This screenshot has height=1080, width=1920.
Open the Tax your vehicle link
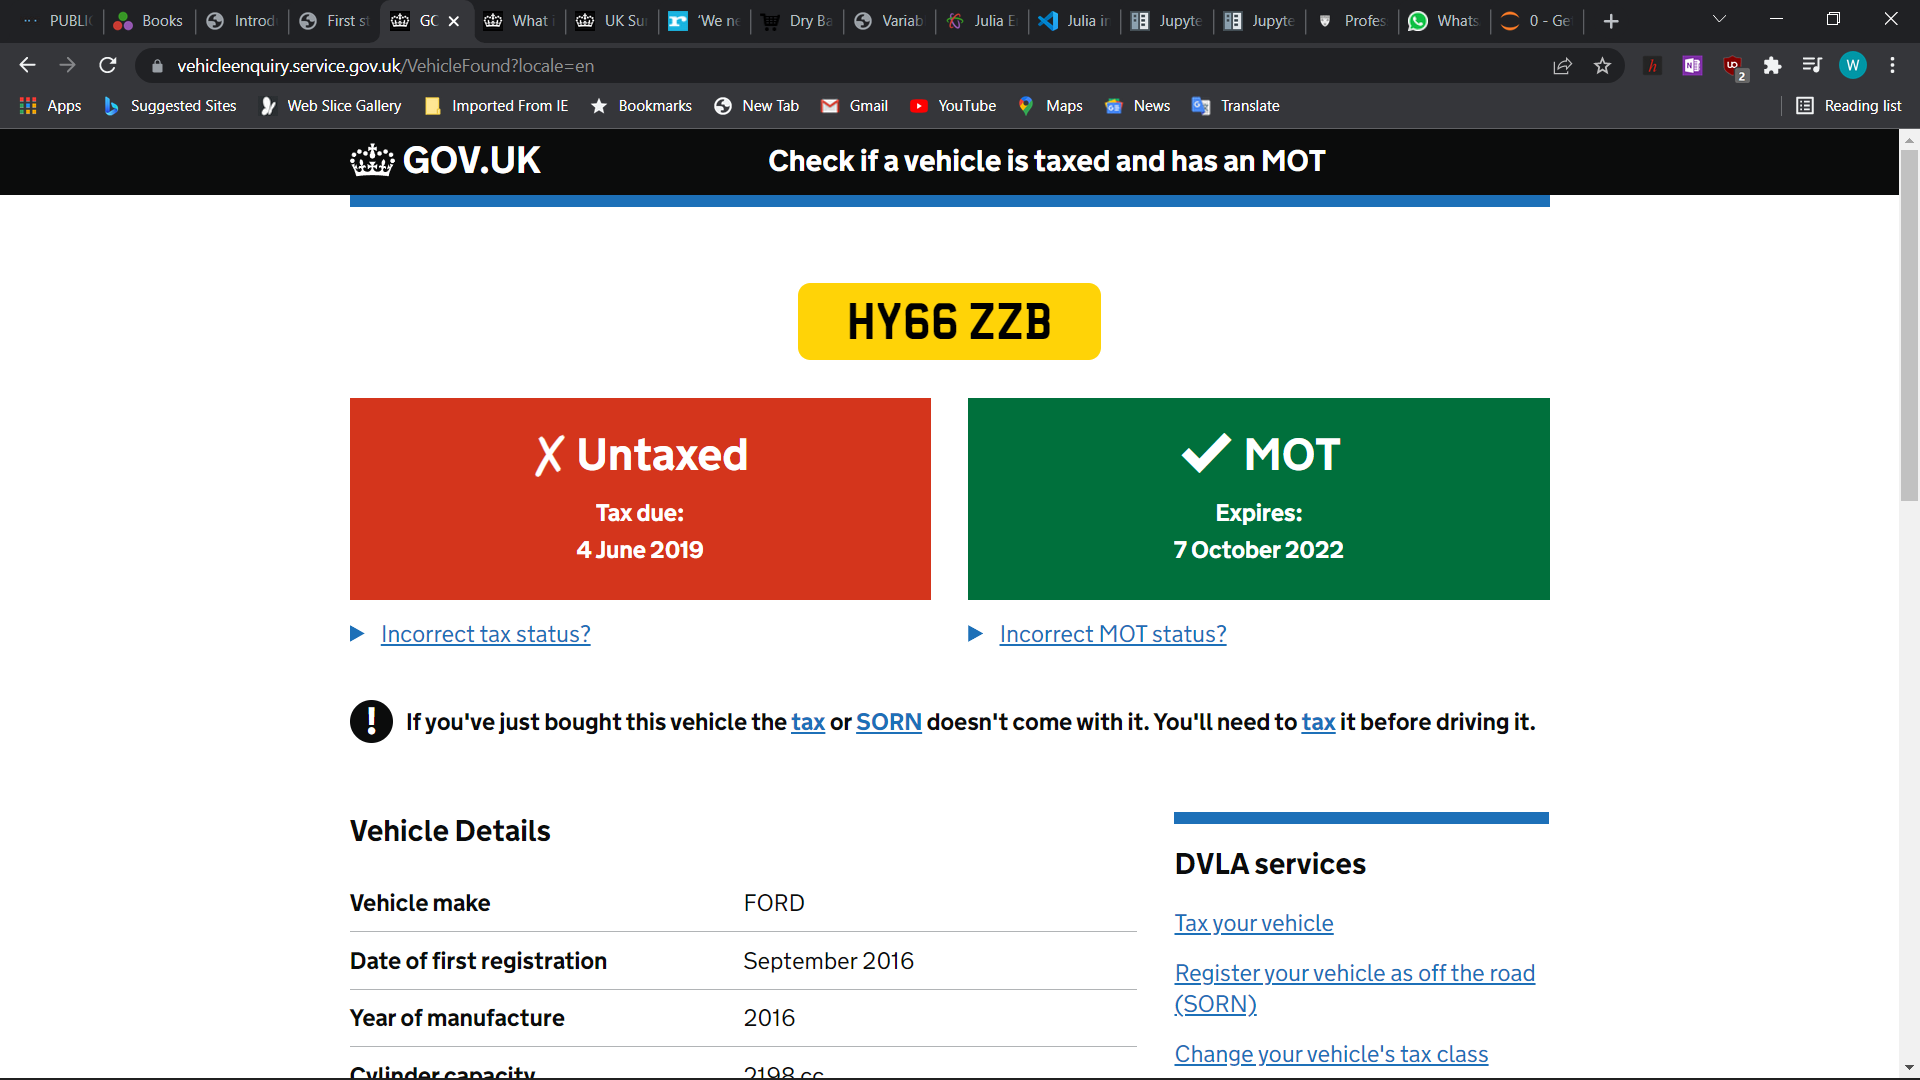(x=1254, y=923)
